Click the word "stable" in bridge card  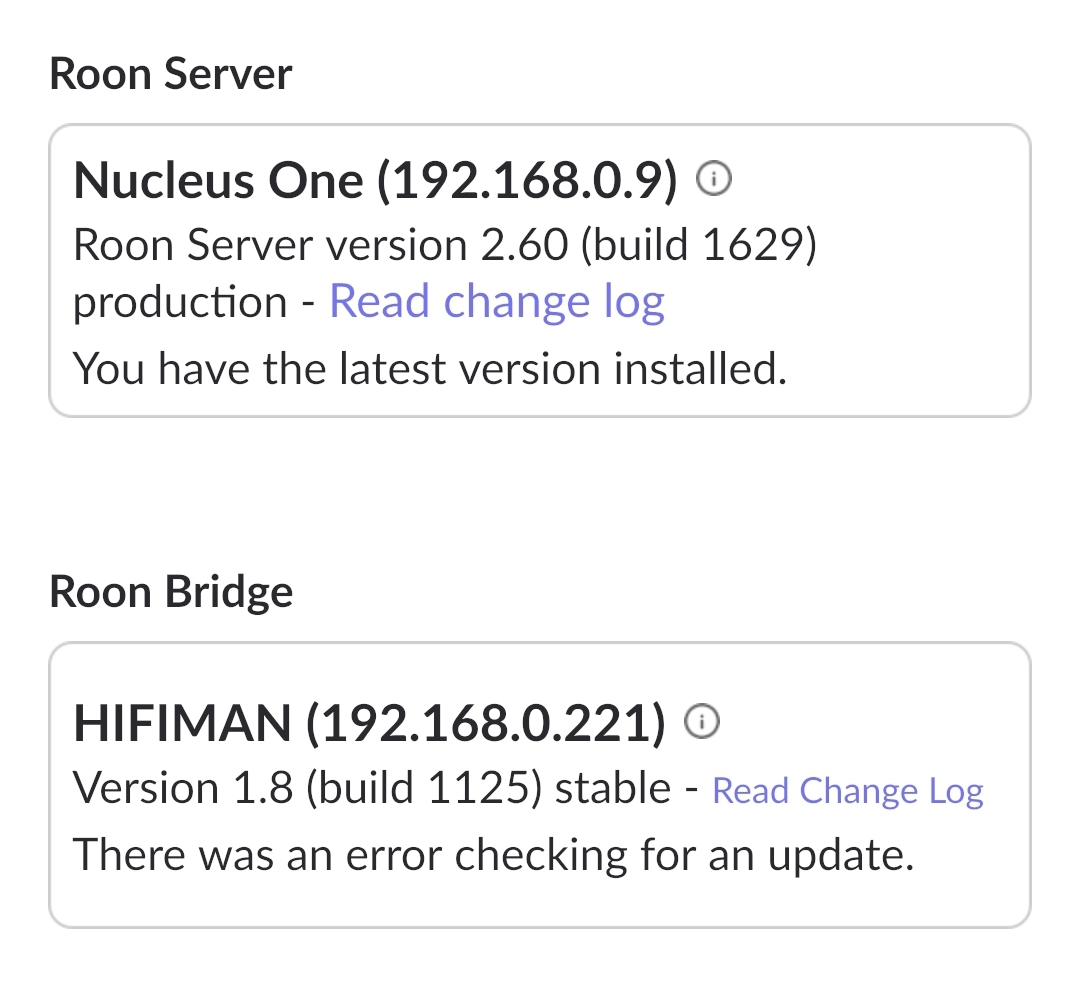point(612,789)
